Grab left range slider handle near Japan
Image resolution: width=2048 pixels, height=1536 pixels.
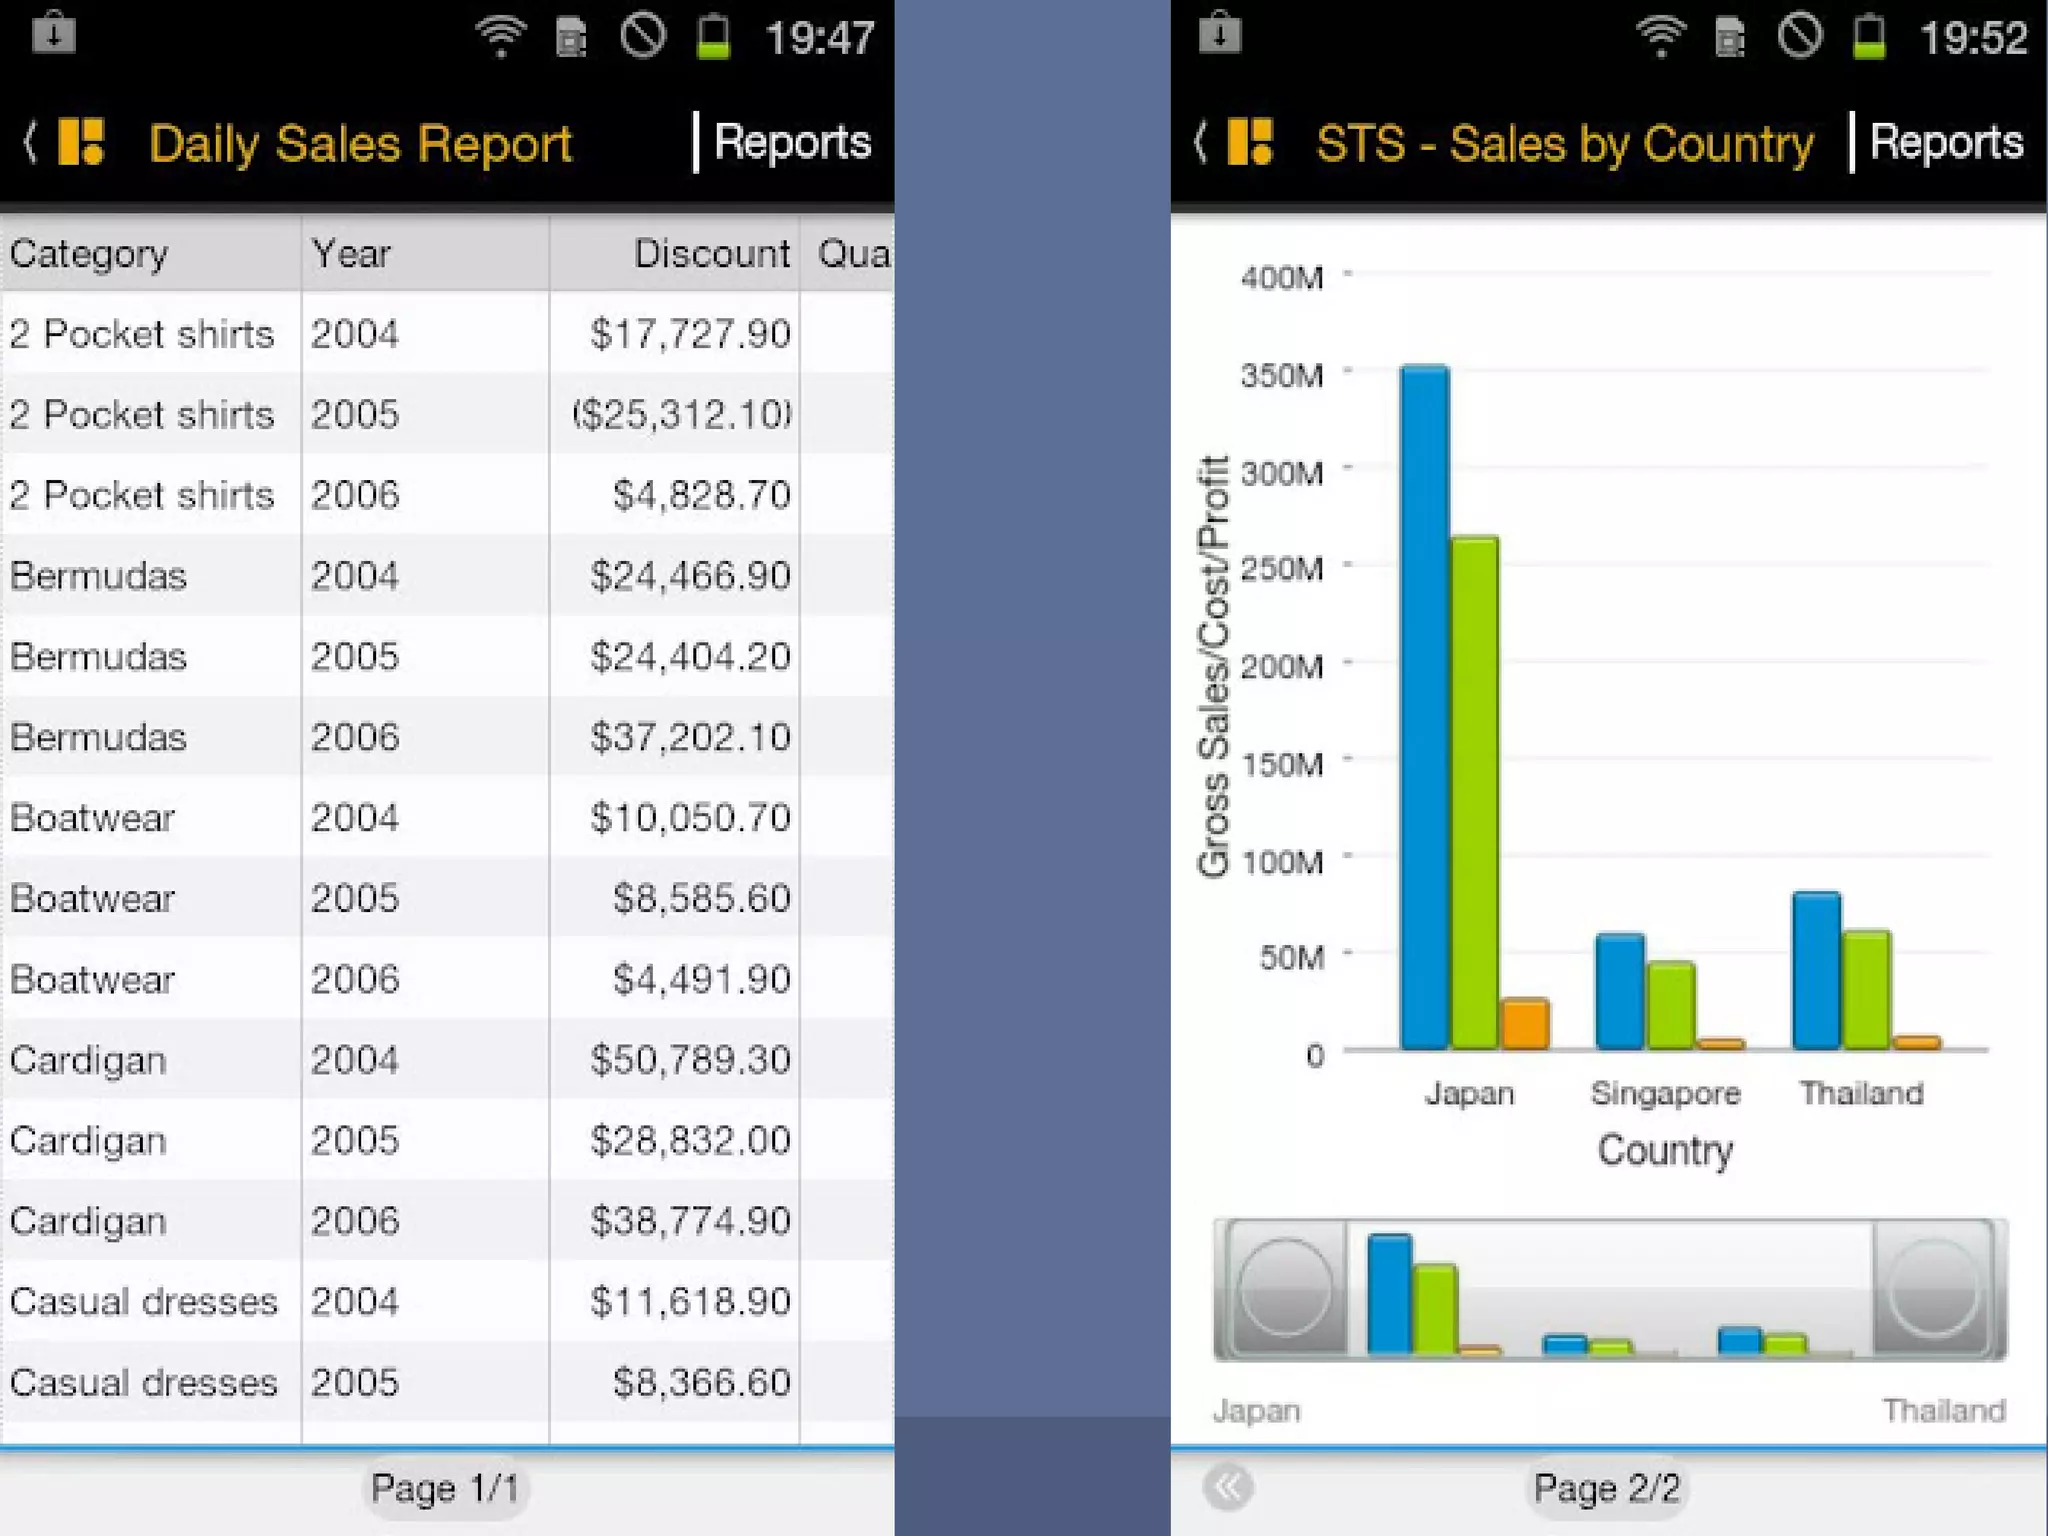[1284, 1288]
